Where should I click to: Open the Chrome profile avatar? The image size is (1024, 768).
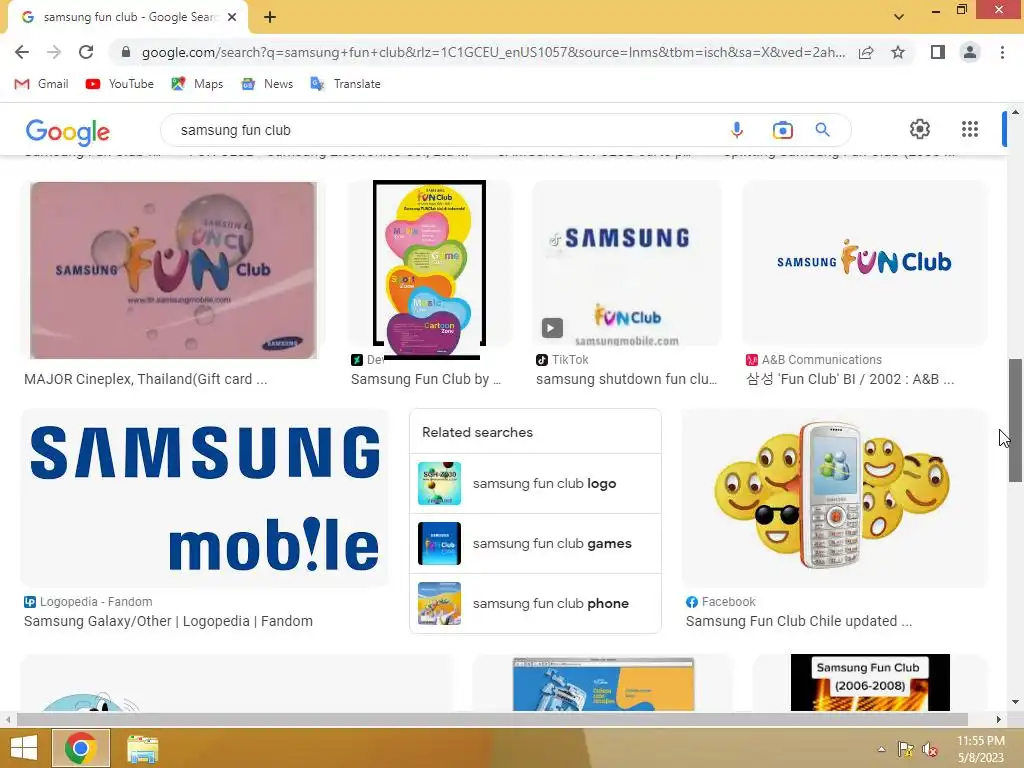point(970,52)
